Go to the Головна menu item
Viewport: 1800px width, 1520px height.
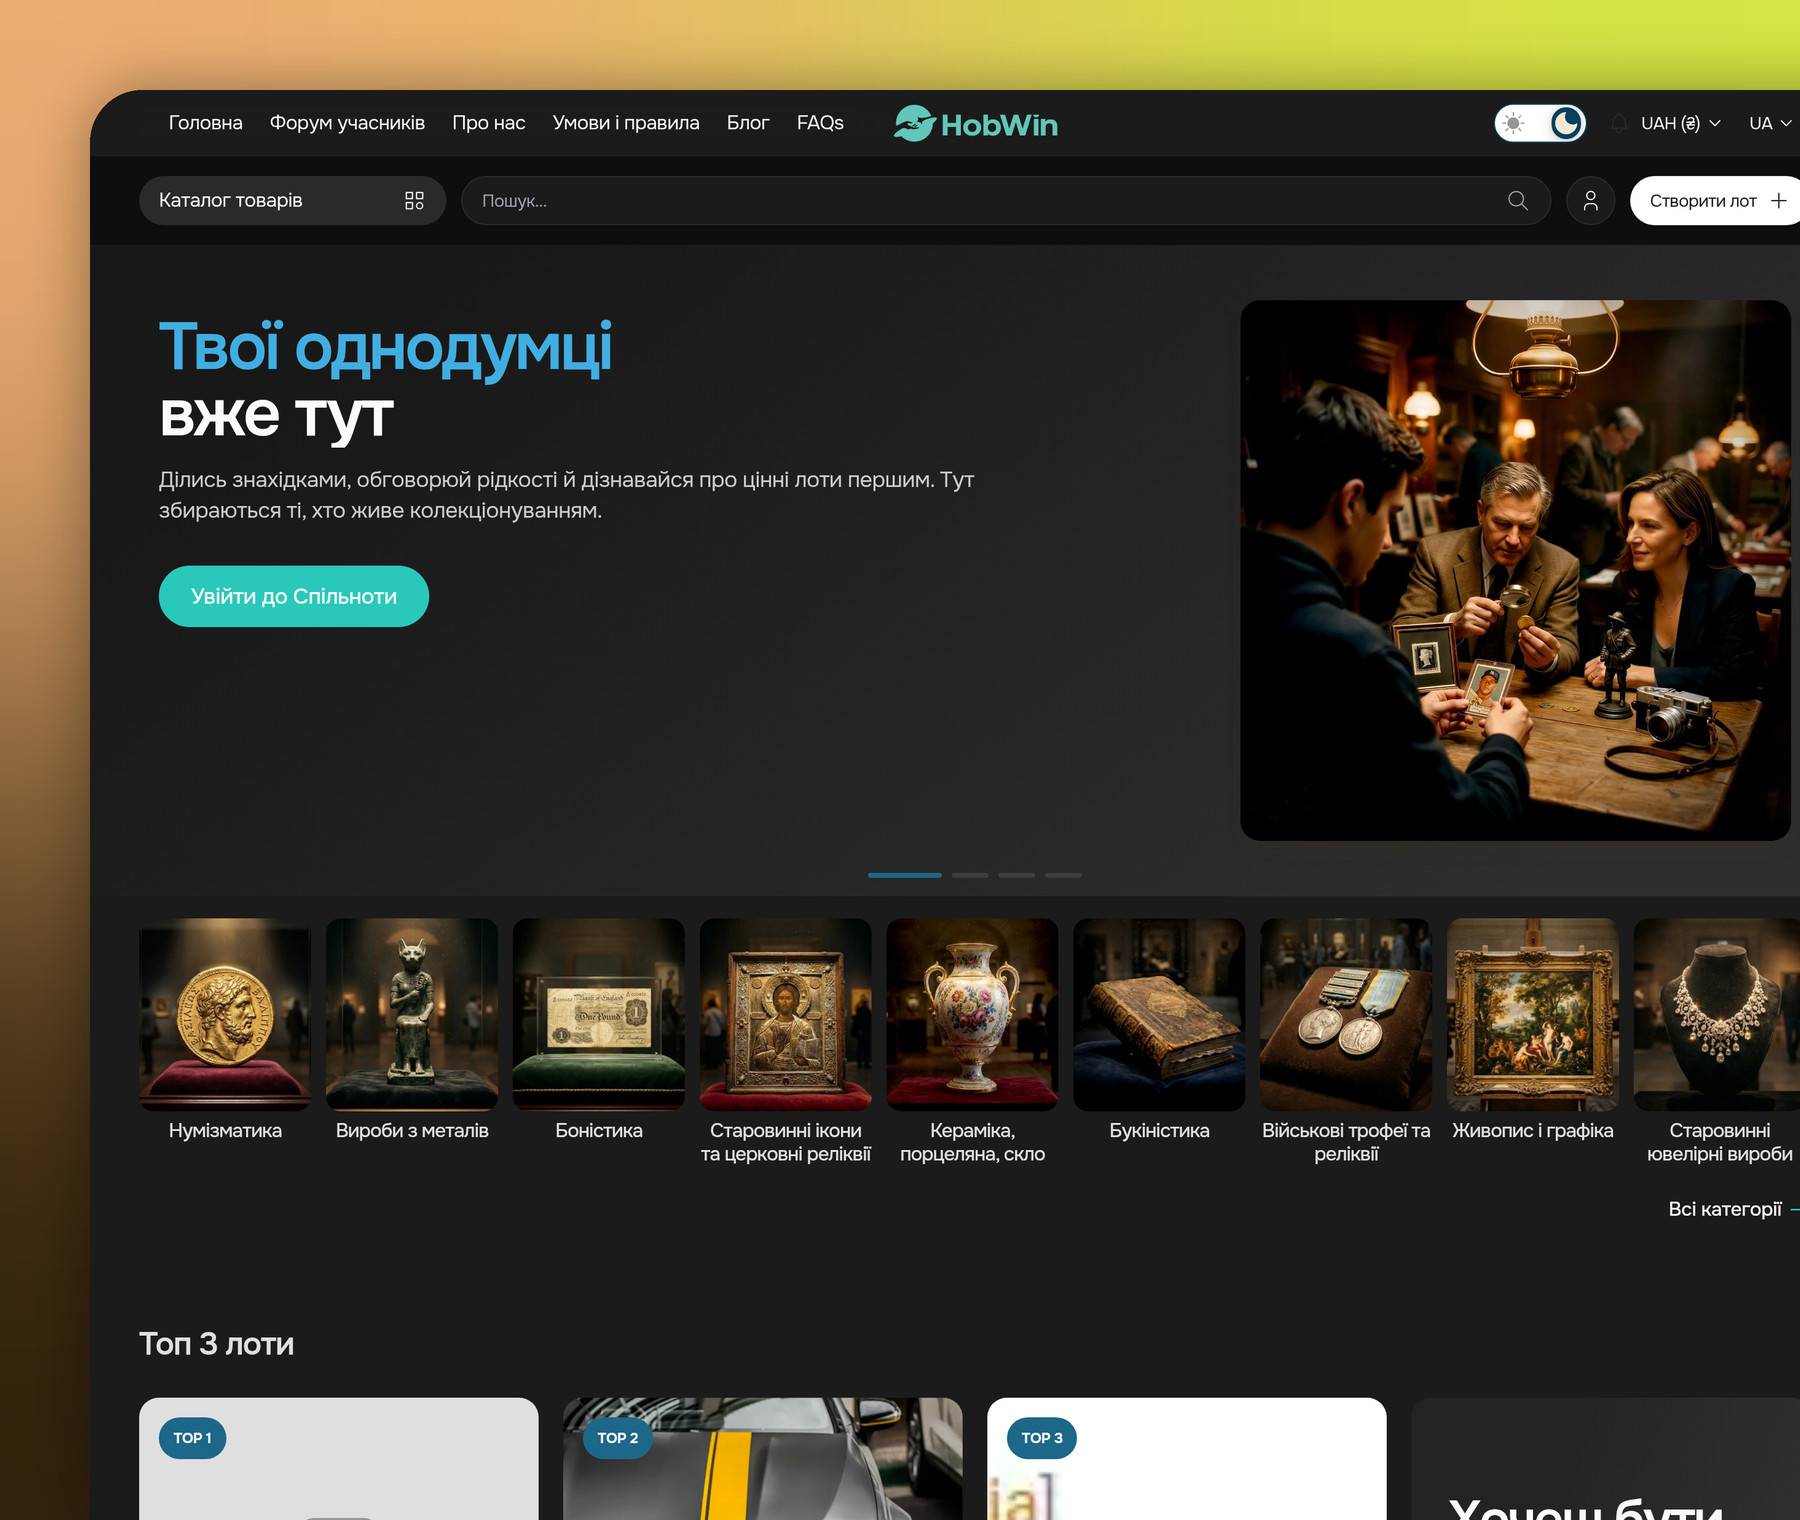pos(205,123)
